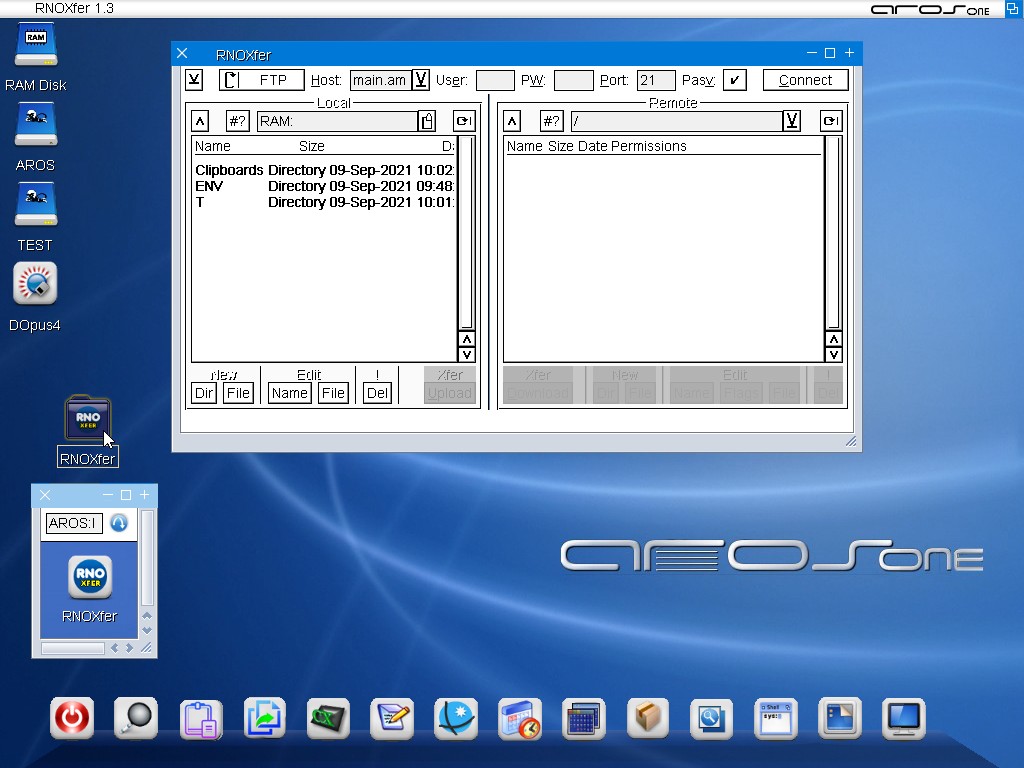Open the top-left site list dropdown arrow
This screenshot has height=768, width=1024.
tap(194, 80)
